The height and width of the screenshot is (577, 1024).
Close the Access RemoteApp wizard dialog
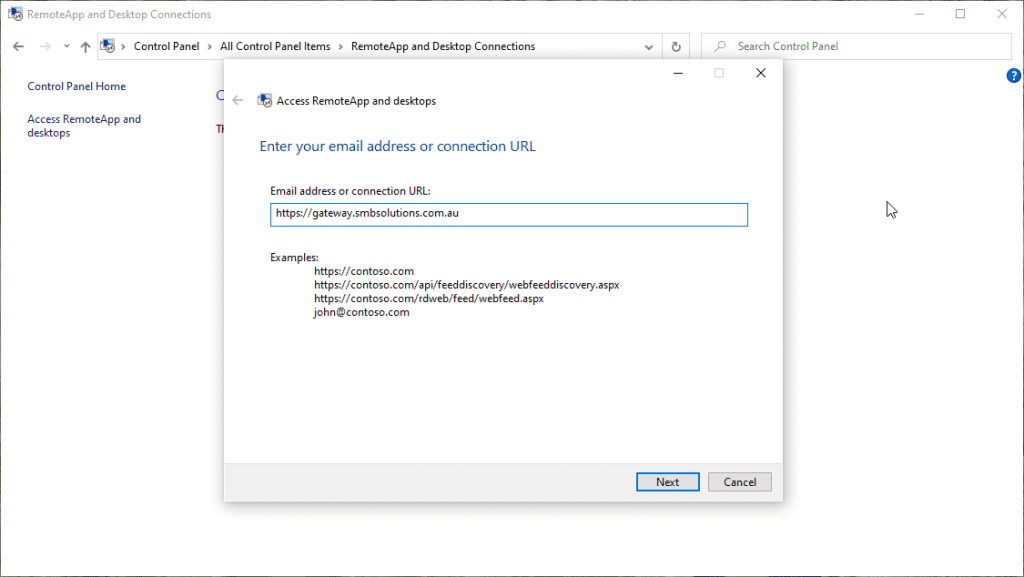tap(761, 73)
